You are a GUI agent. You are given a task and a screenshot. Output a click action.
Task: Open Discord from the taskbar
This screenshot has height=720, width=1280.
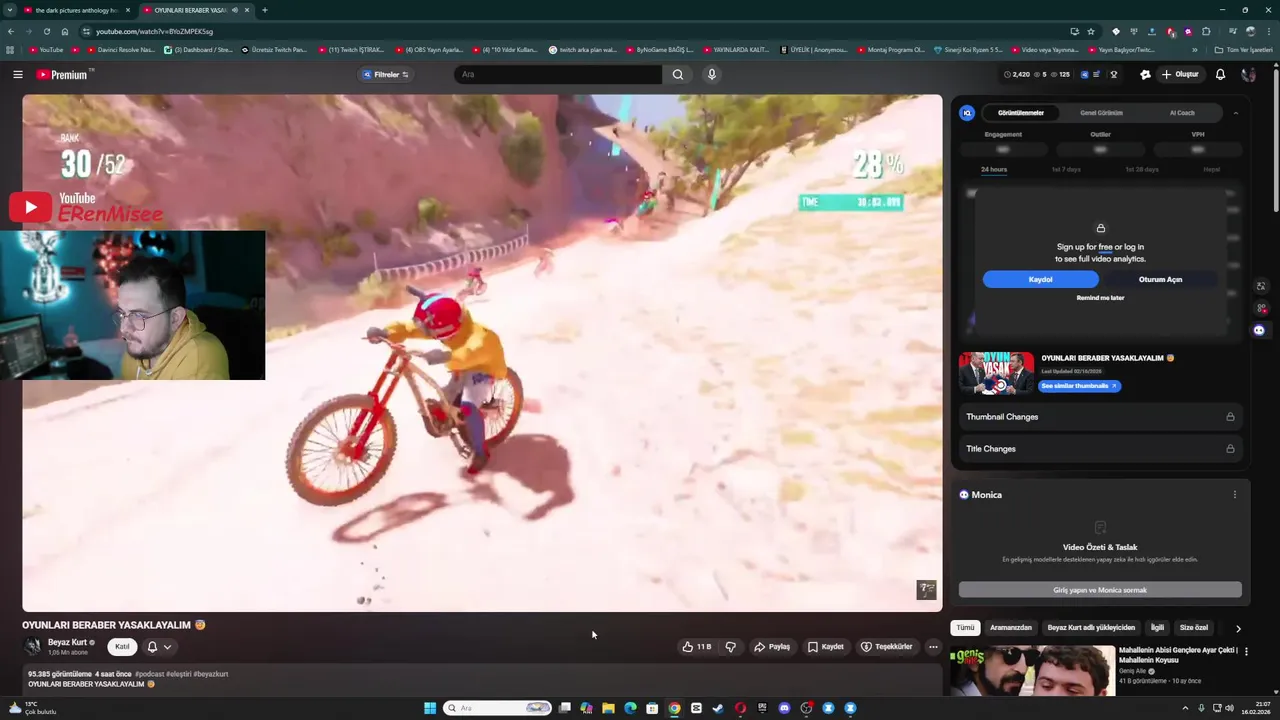point(784,708)
